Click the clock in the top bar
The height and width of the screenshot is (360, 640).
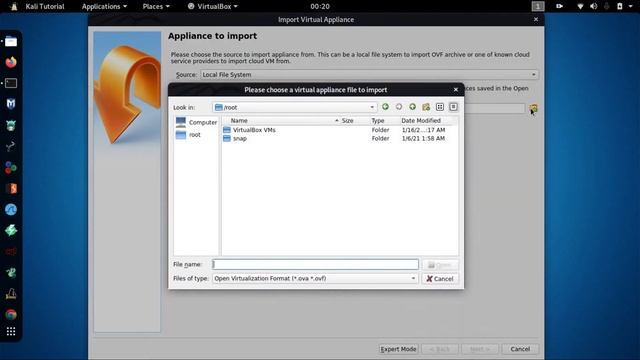tap(320, 6)
